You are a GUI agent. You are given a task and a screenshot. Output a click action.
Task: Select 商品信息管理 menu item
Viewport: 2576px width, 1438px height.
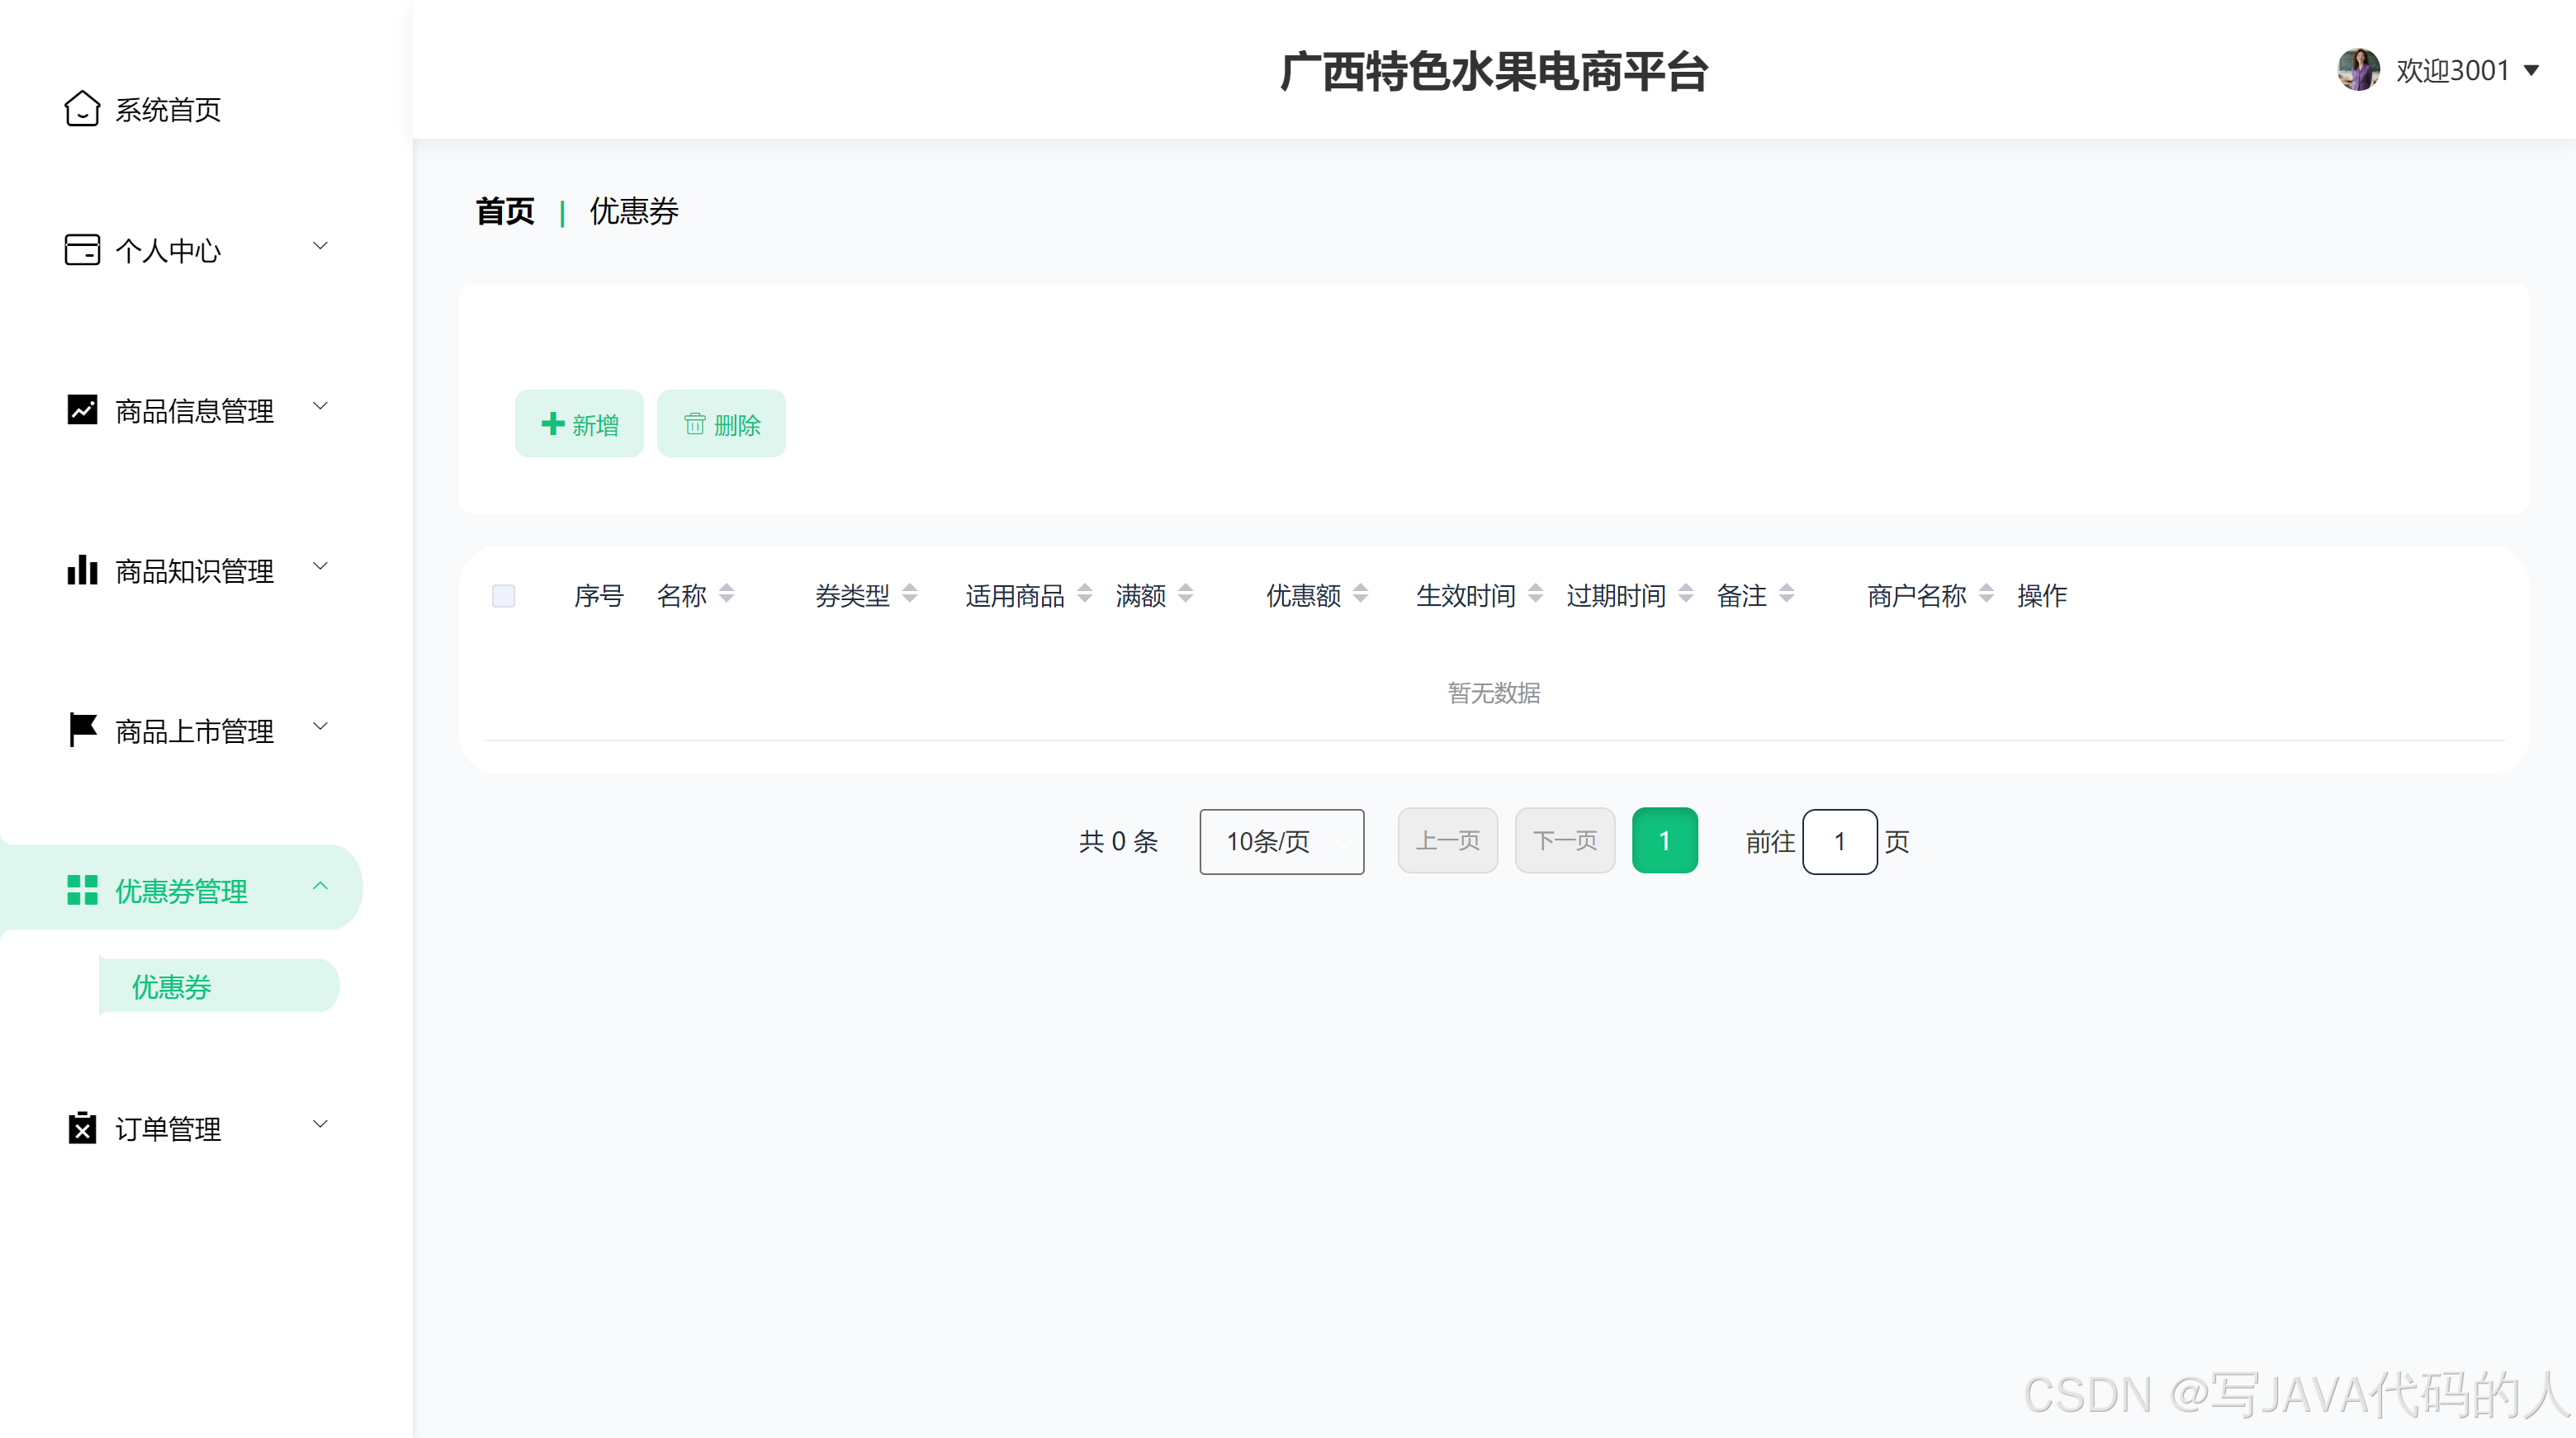point(196,410)
